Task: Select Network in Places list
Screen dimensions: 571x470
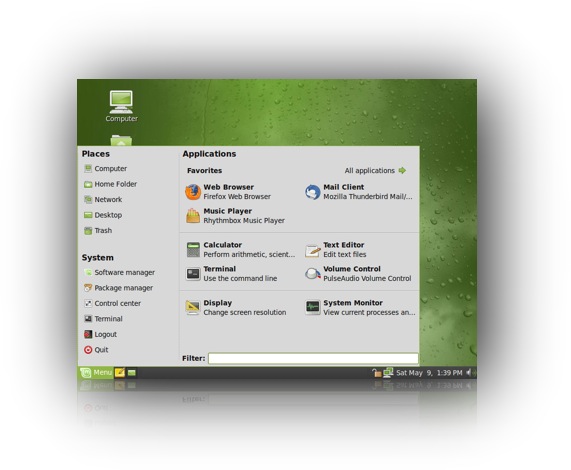Action: click(x=103, y=200)
